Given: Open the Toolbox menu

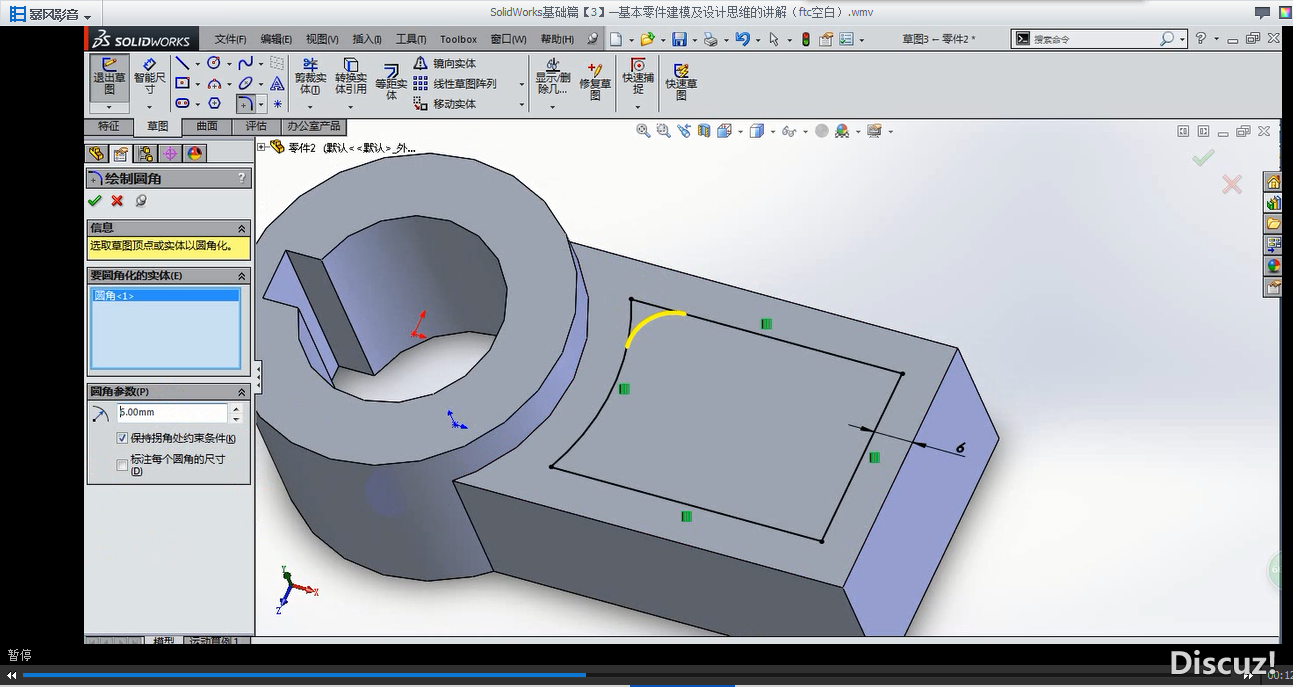Looking at the screenshot, I should [458, 39].
